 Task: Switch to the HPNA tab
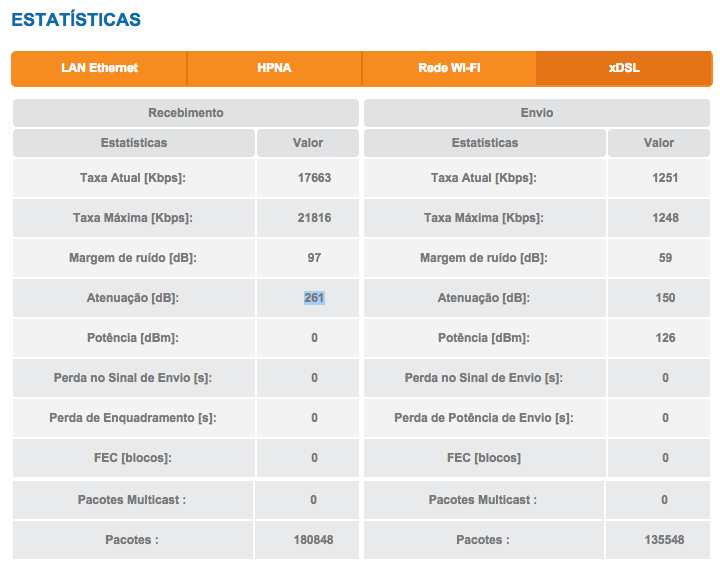point(273,68)
